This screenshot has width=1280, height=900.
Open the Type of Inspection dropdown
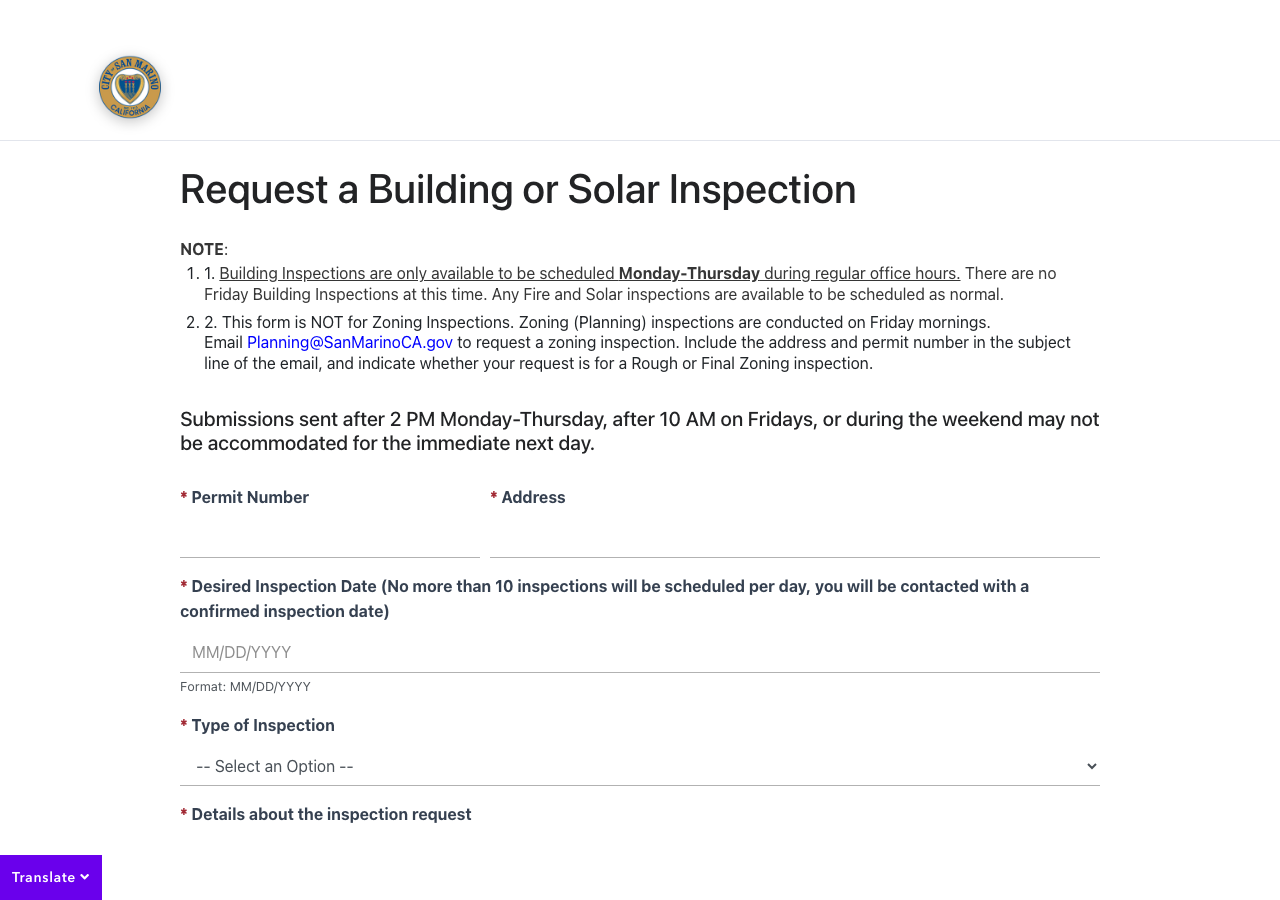pyautogui.click(x=640, y=766)
